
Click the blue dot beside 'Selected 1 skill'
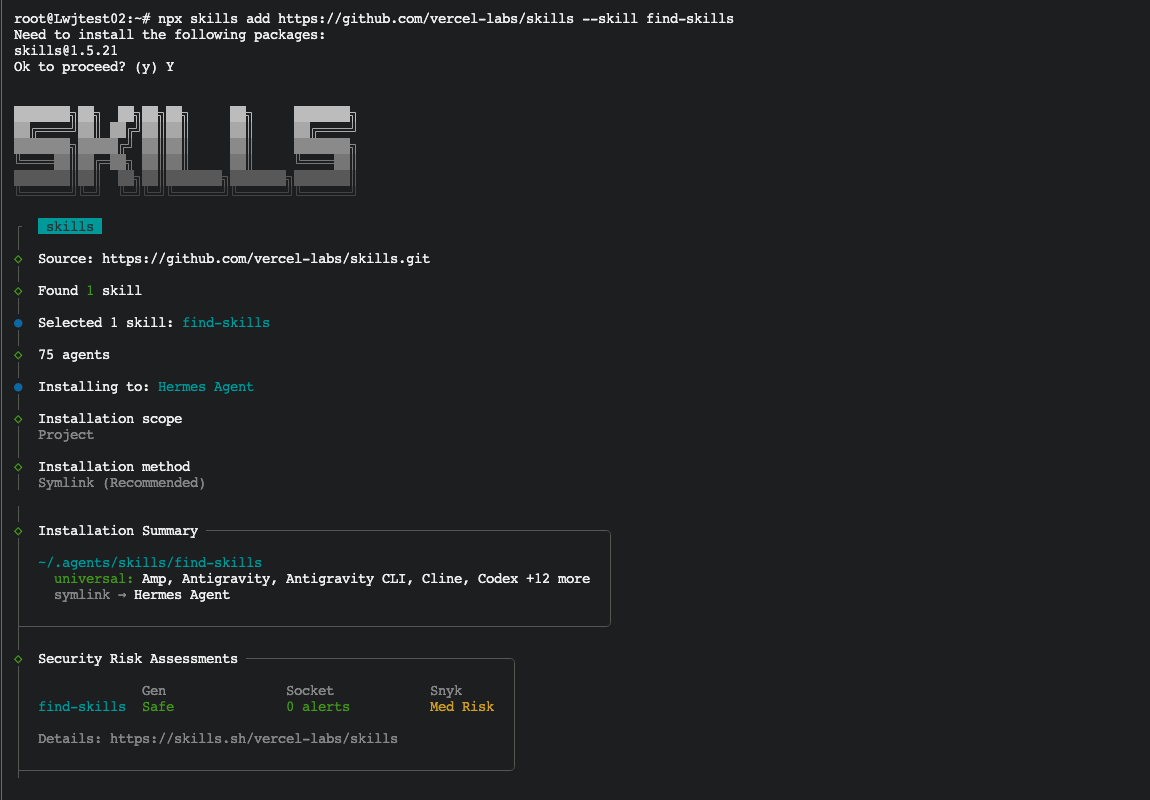click(x=18, y=323)
